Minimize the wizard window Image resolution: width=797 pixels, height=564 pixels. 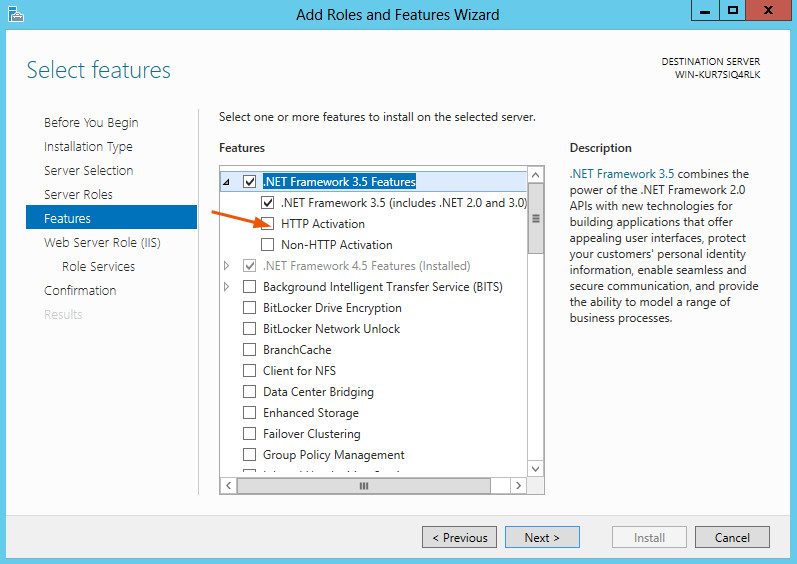[705, 11]
